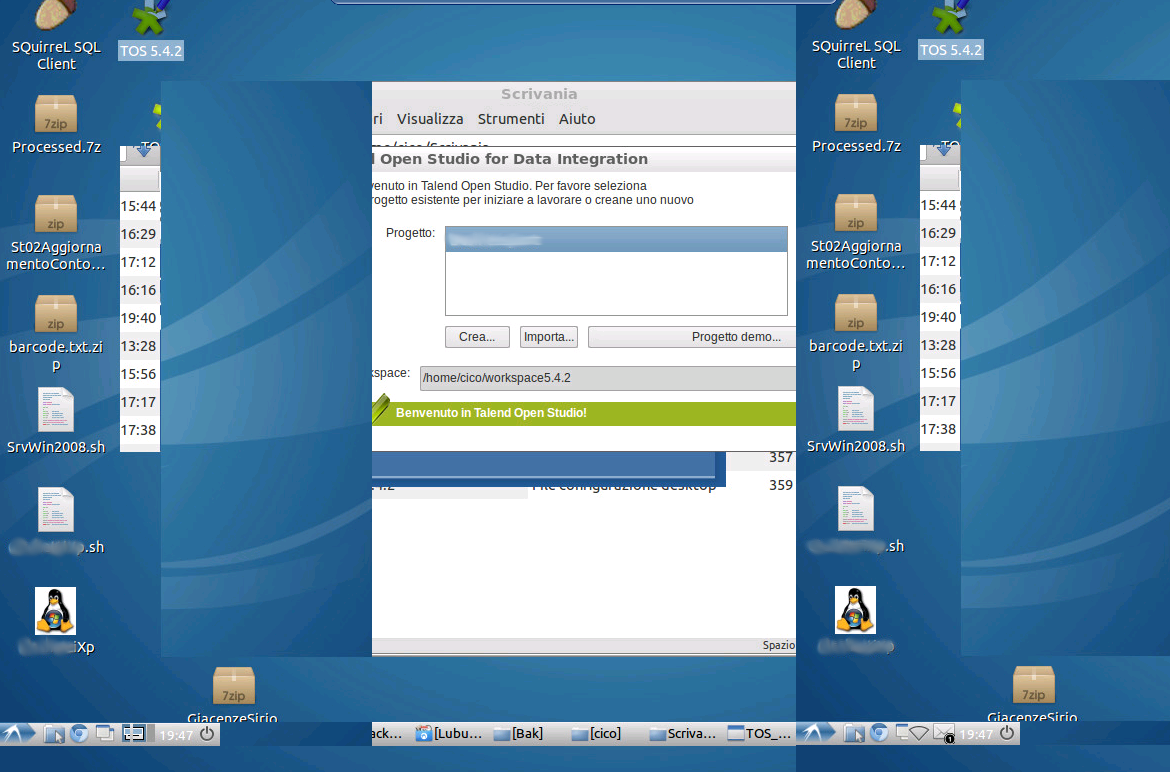Open the Visualizza menu in Scrivania window
This screenshot has width=1170, height=772.
coord(430,119)
